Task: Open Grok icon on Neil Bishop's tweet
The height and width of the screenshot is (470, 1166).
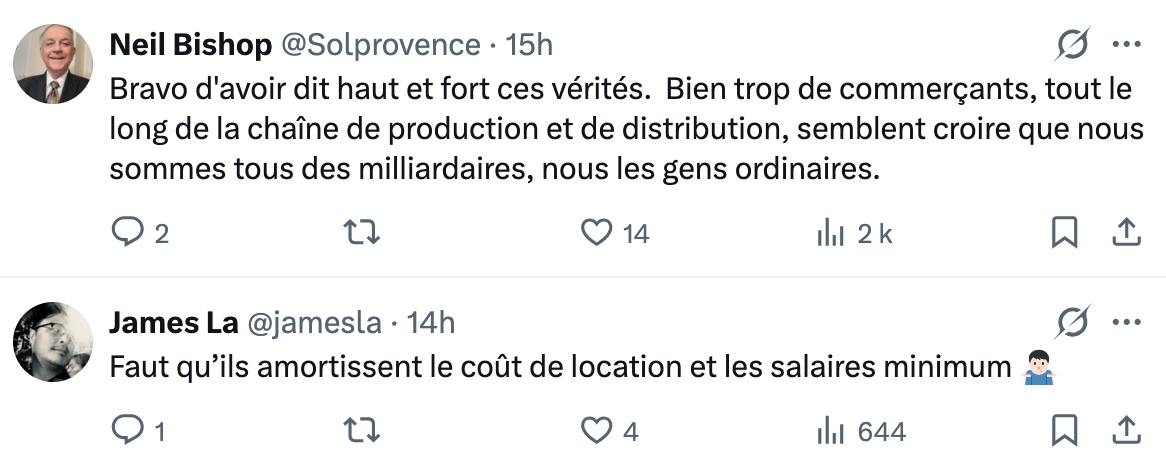Action: coord(1073,45)
